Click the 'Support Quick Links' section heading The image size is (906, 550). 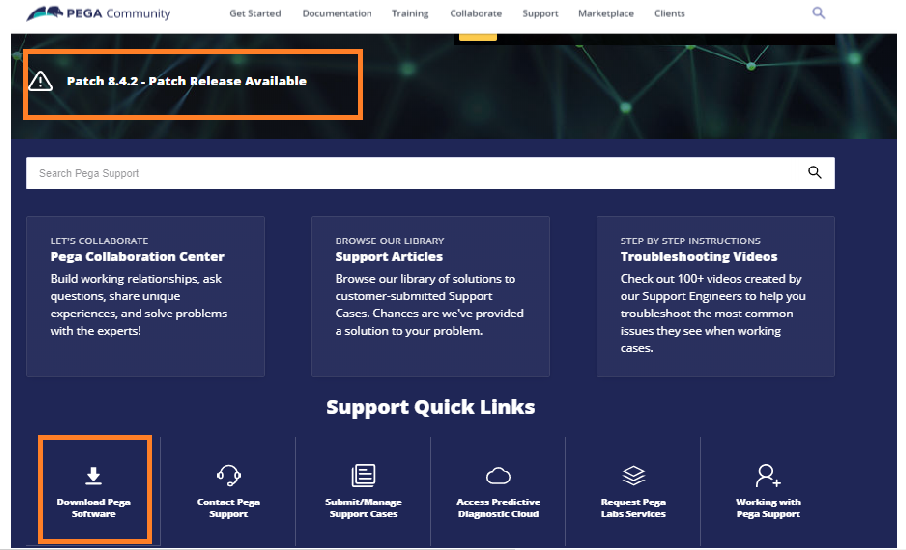(x=430, y=407)
